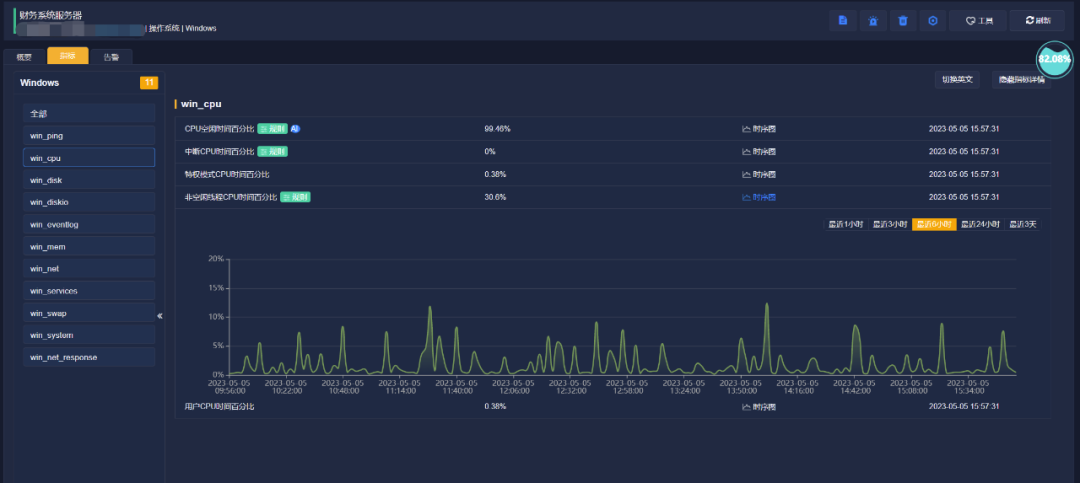Click the 用户CPU时间百分比 metric name

pyautogui.click(x=219, y=407)
